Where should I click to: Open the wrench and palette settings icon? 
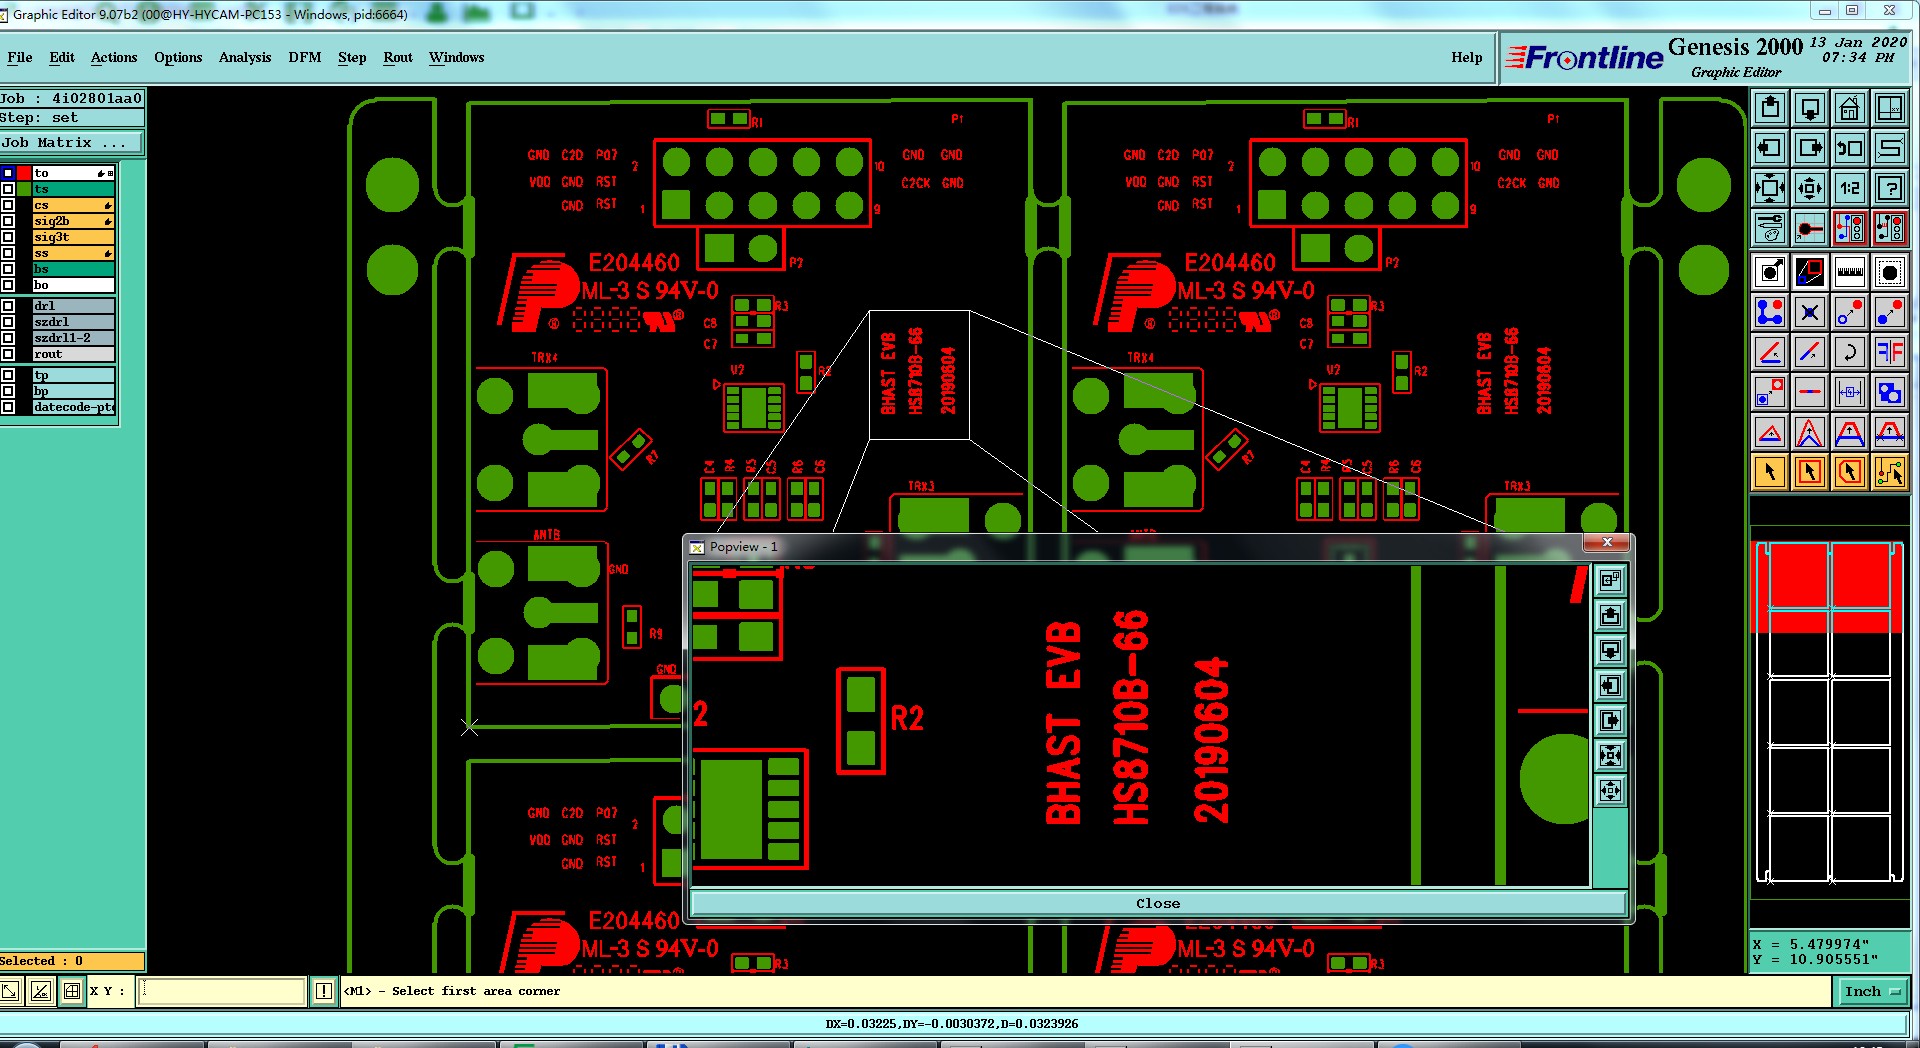pos(1770,228)
